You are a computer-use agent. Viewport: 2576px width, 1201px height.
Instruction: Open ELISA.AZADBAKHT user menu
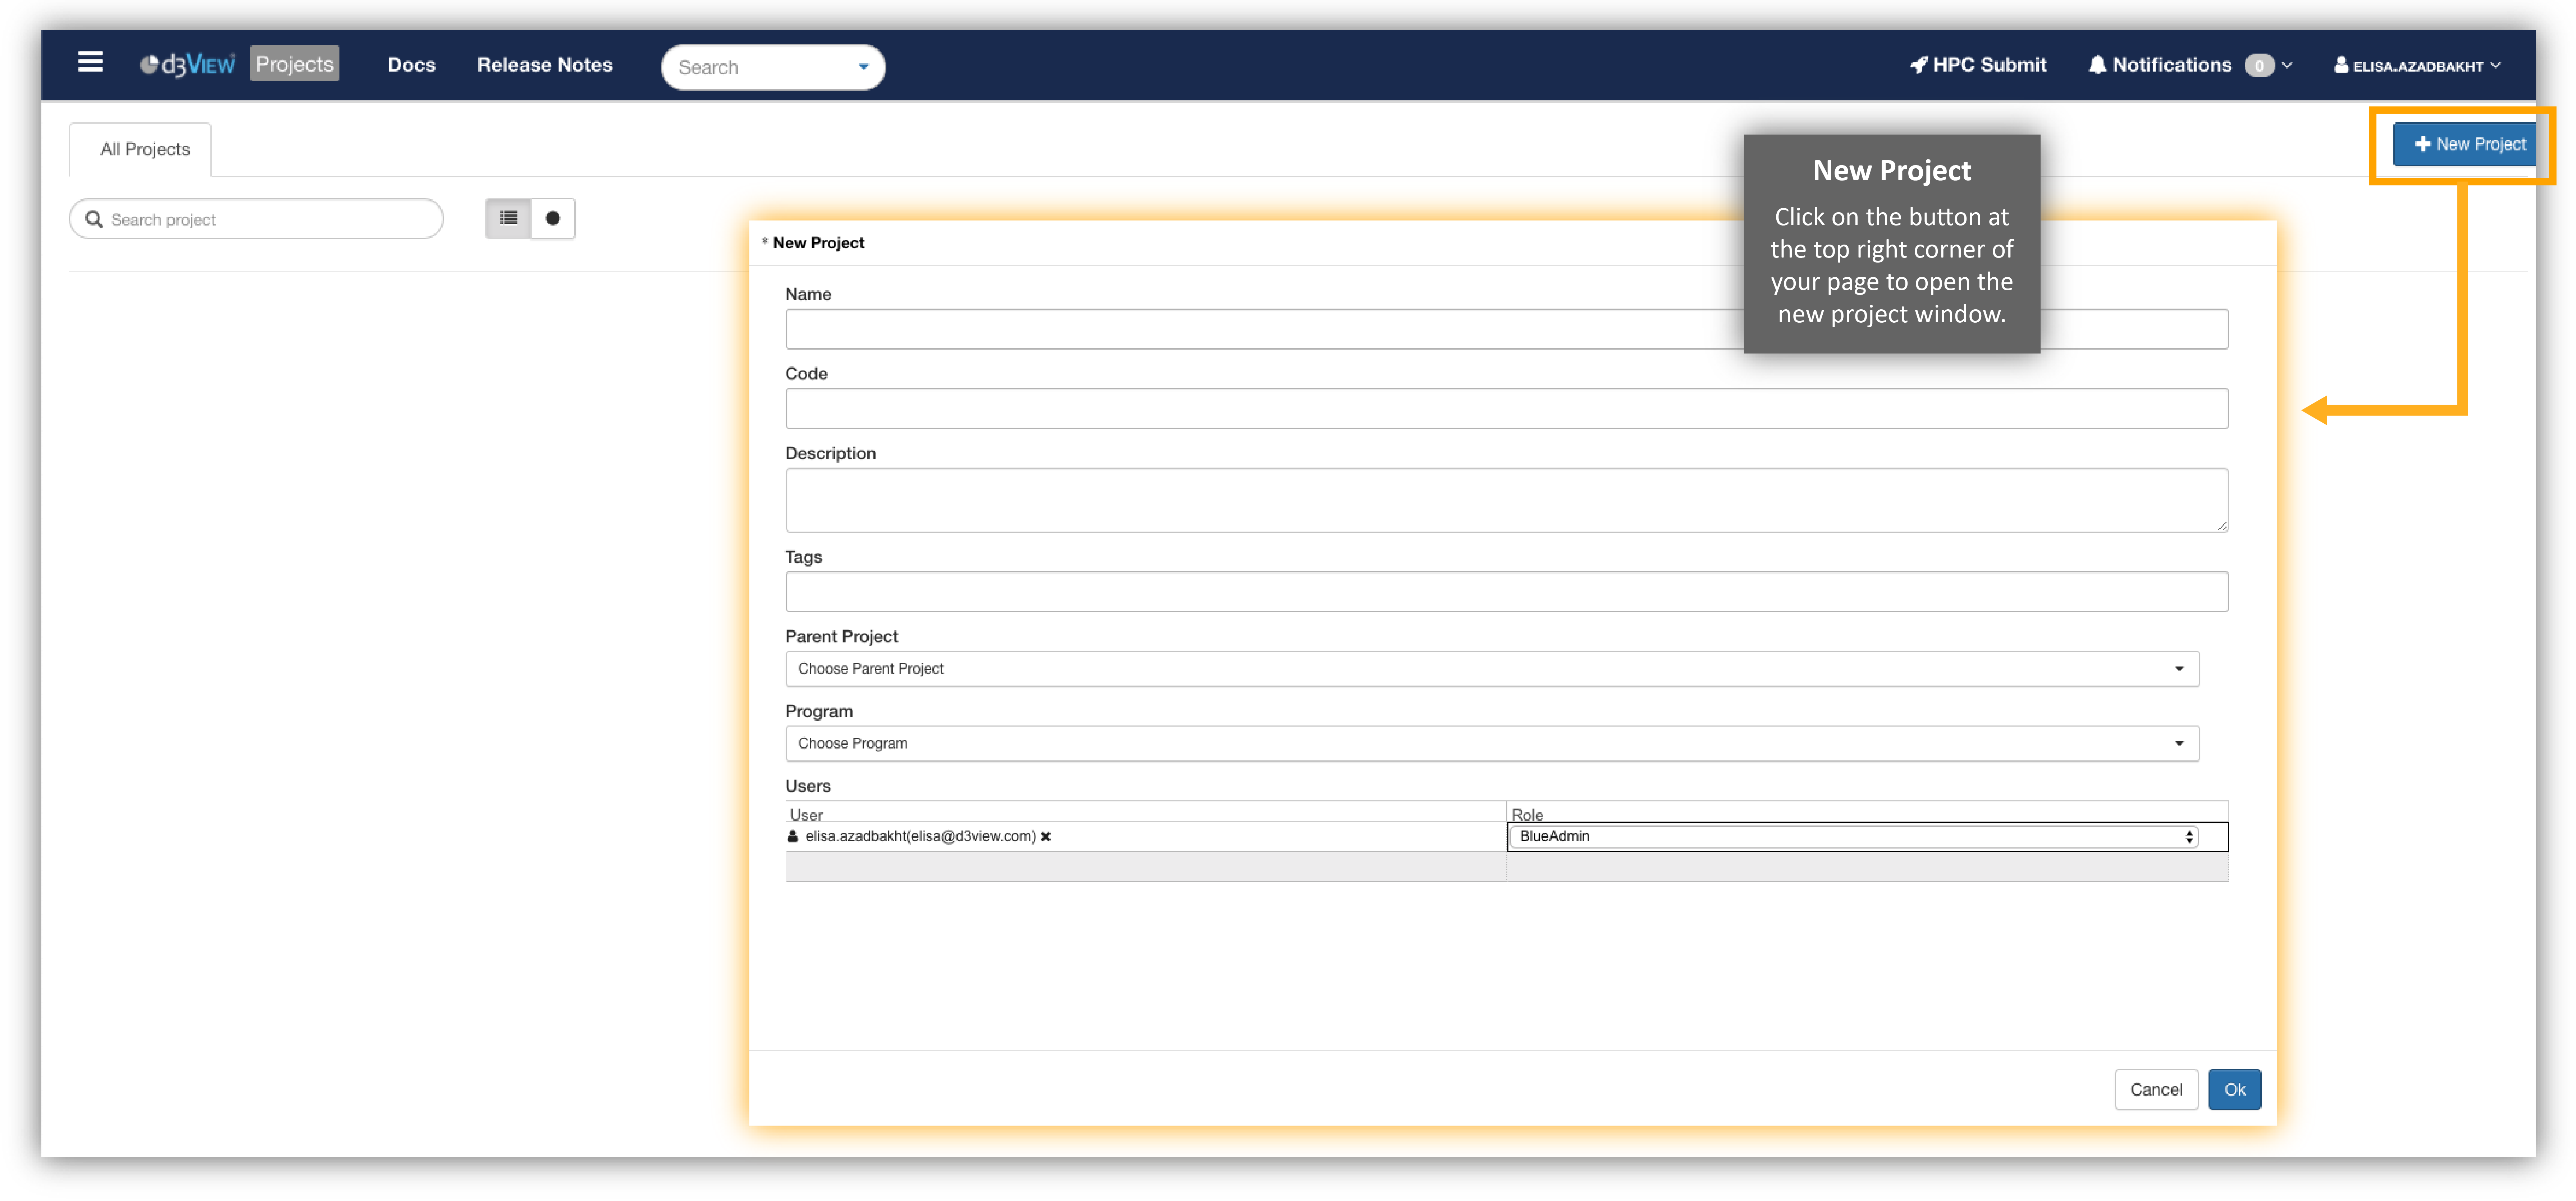(x=2417, y=66)
